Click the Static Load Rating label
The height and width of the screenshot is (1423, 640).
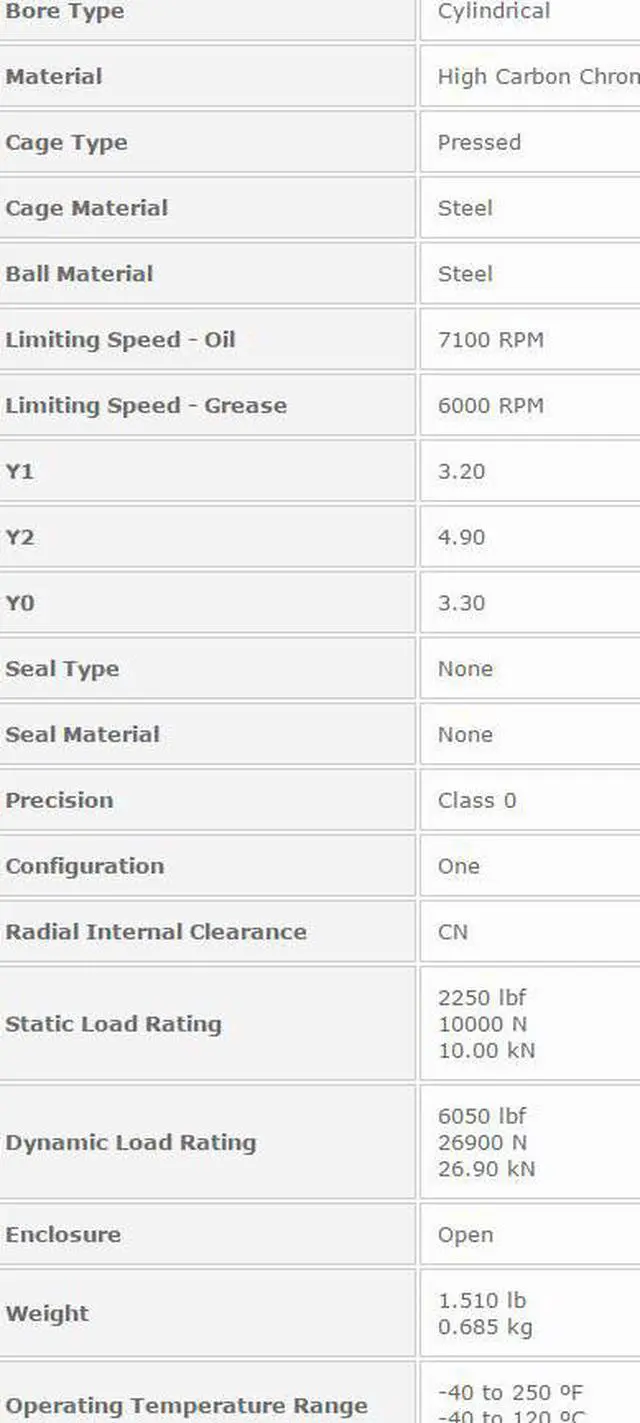[x=113, y=1024]
